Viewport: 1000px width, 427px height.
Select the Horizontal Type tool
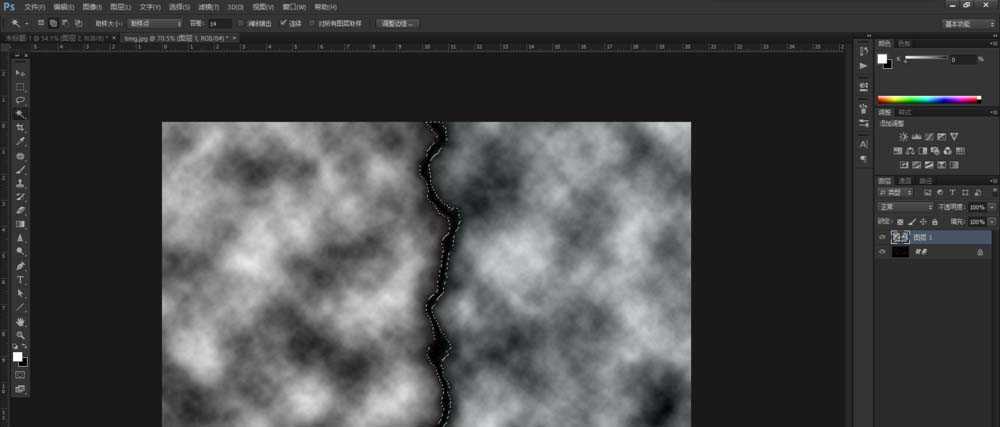click(20, 280)
